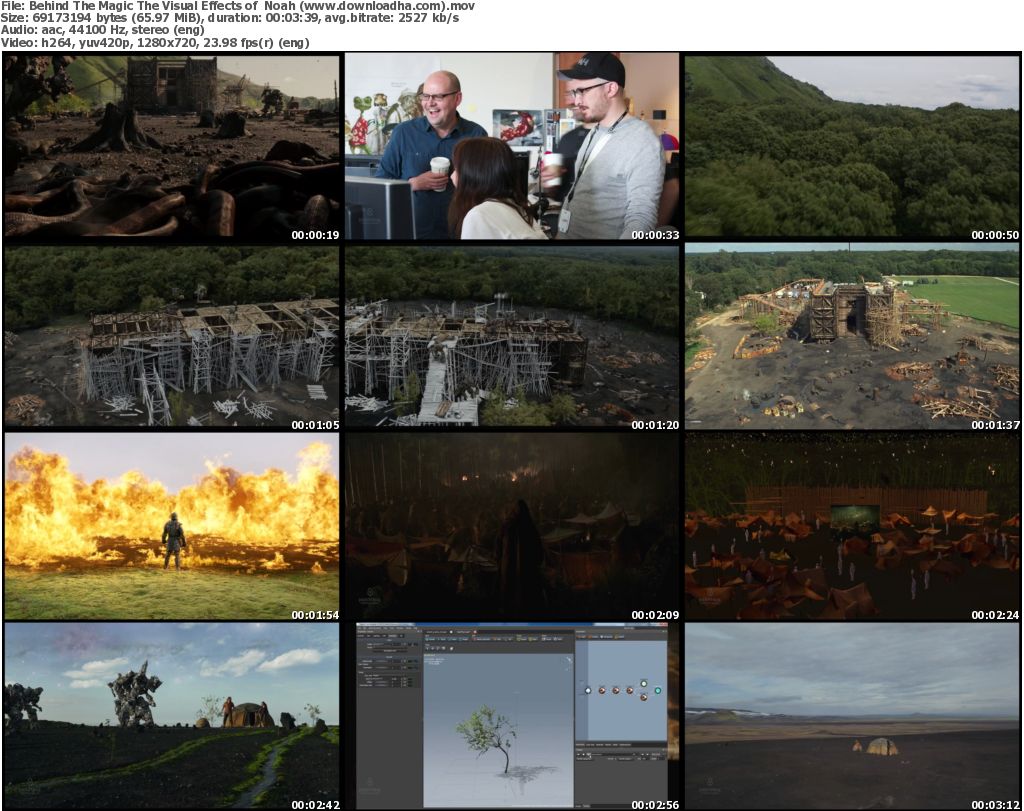Click the 00:02:42 timestamp label
Image resolution: width=1024 pixels, height=811 pixels.
click(315, 805)
